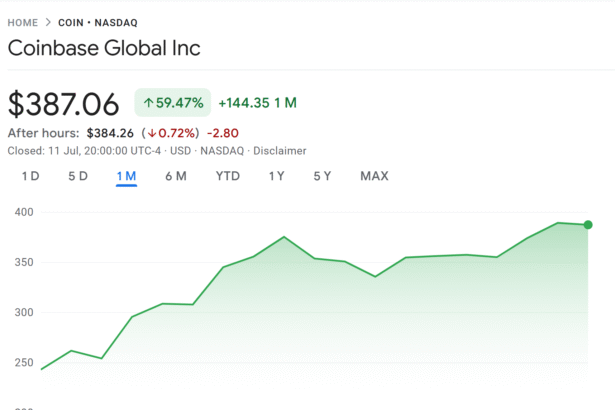The width and height of the screenshot is (615, 410).
Task: Select the 1 M time range tab
Action: (x=126, y=176)
